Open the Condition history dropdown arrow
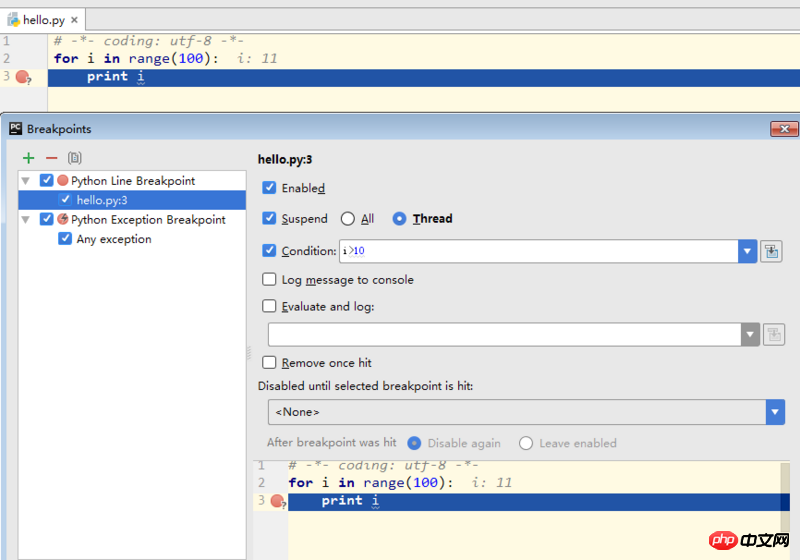Image resolution: width=800 pixels, height=560 pixels. coord(747,251)
